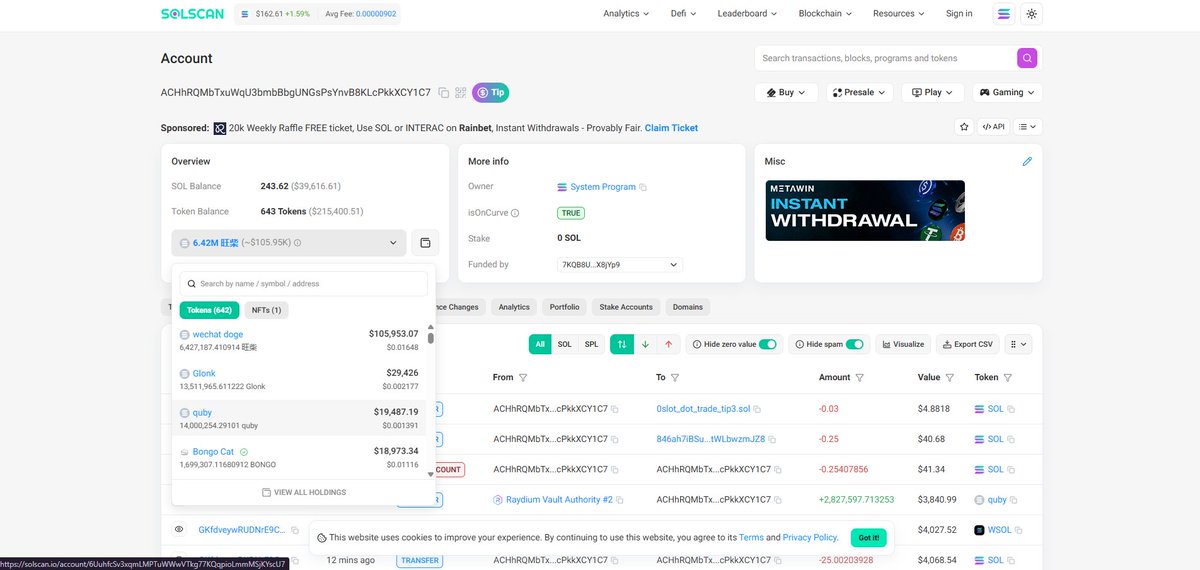Image resolution: width=1200 pixels, height=570 pixels.
Task: Click the Visualize button
Action: [903, 344]
